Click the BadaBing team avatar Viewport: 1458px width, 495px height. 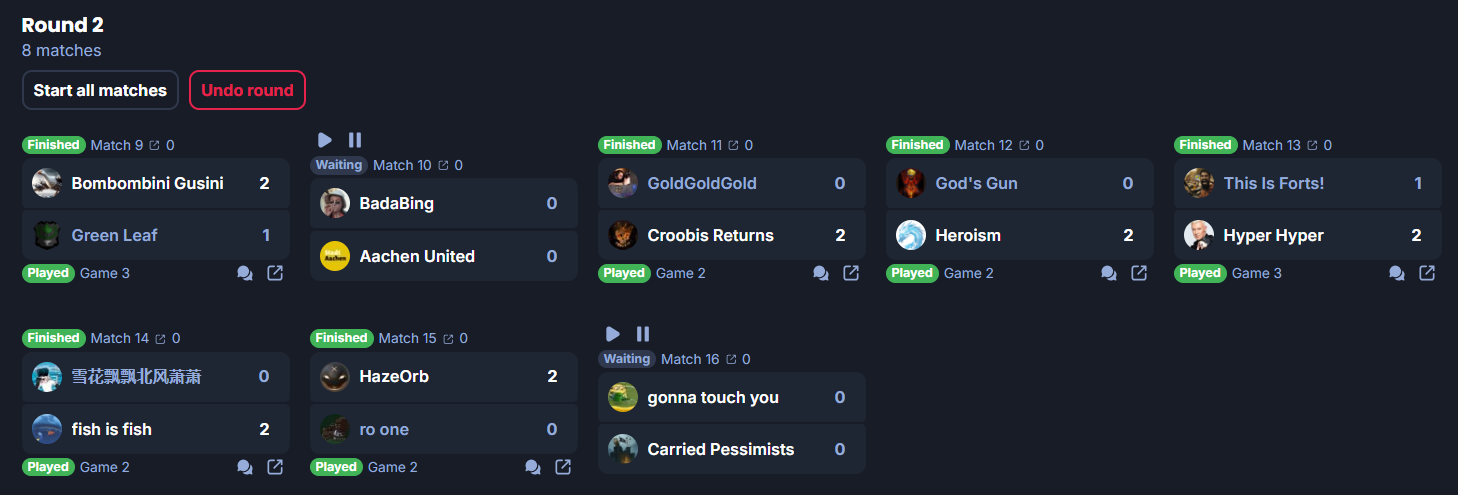[x=335, y=204]
